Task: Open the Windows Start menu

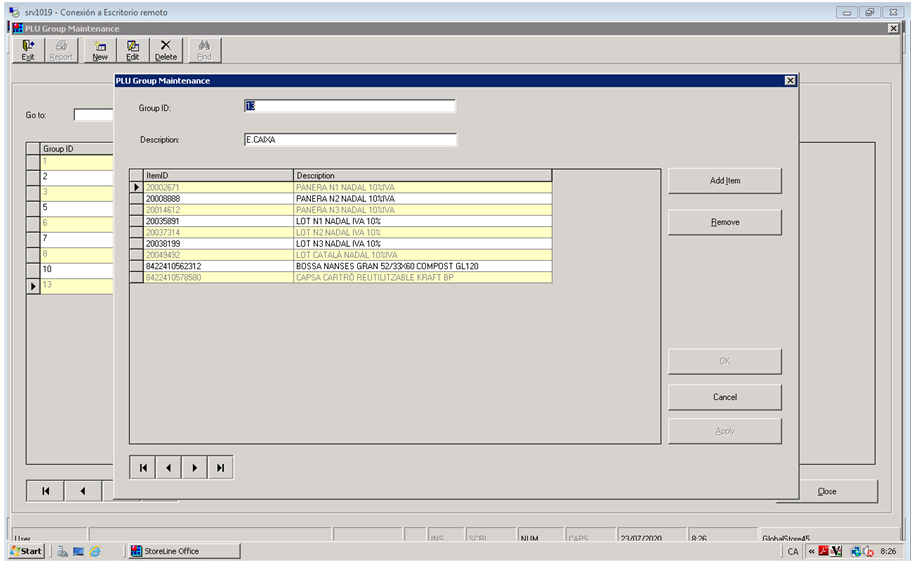Action: click(x=27, y=551)
